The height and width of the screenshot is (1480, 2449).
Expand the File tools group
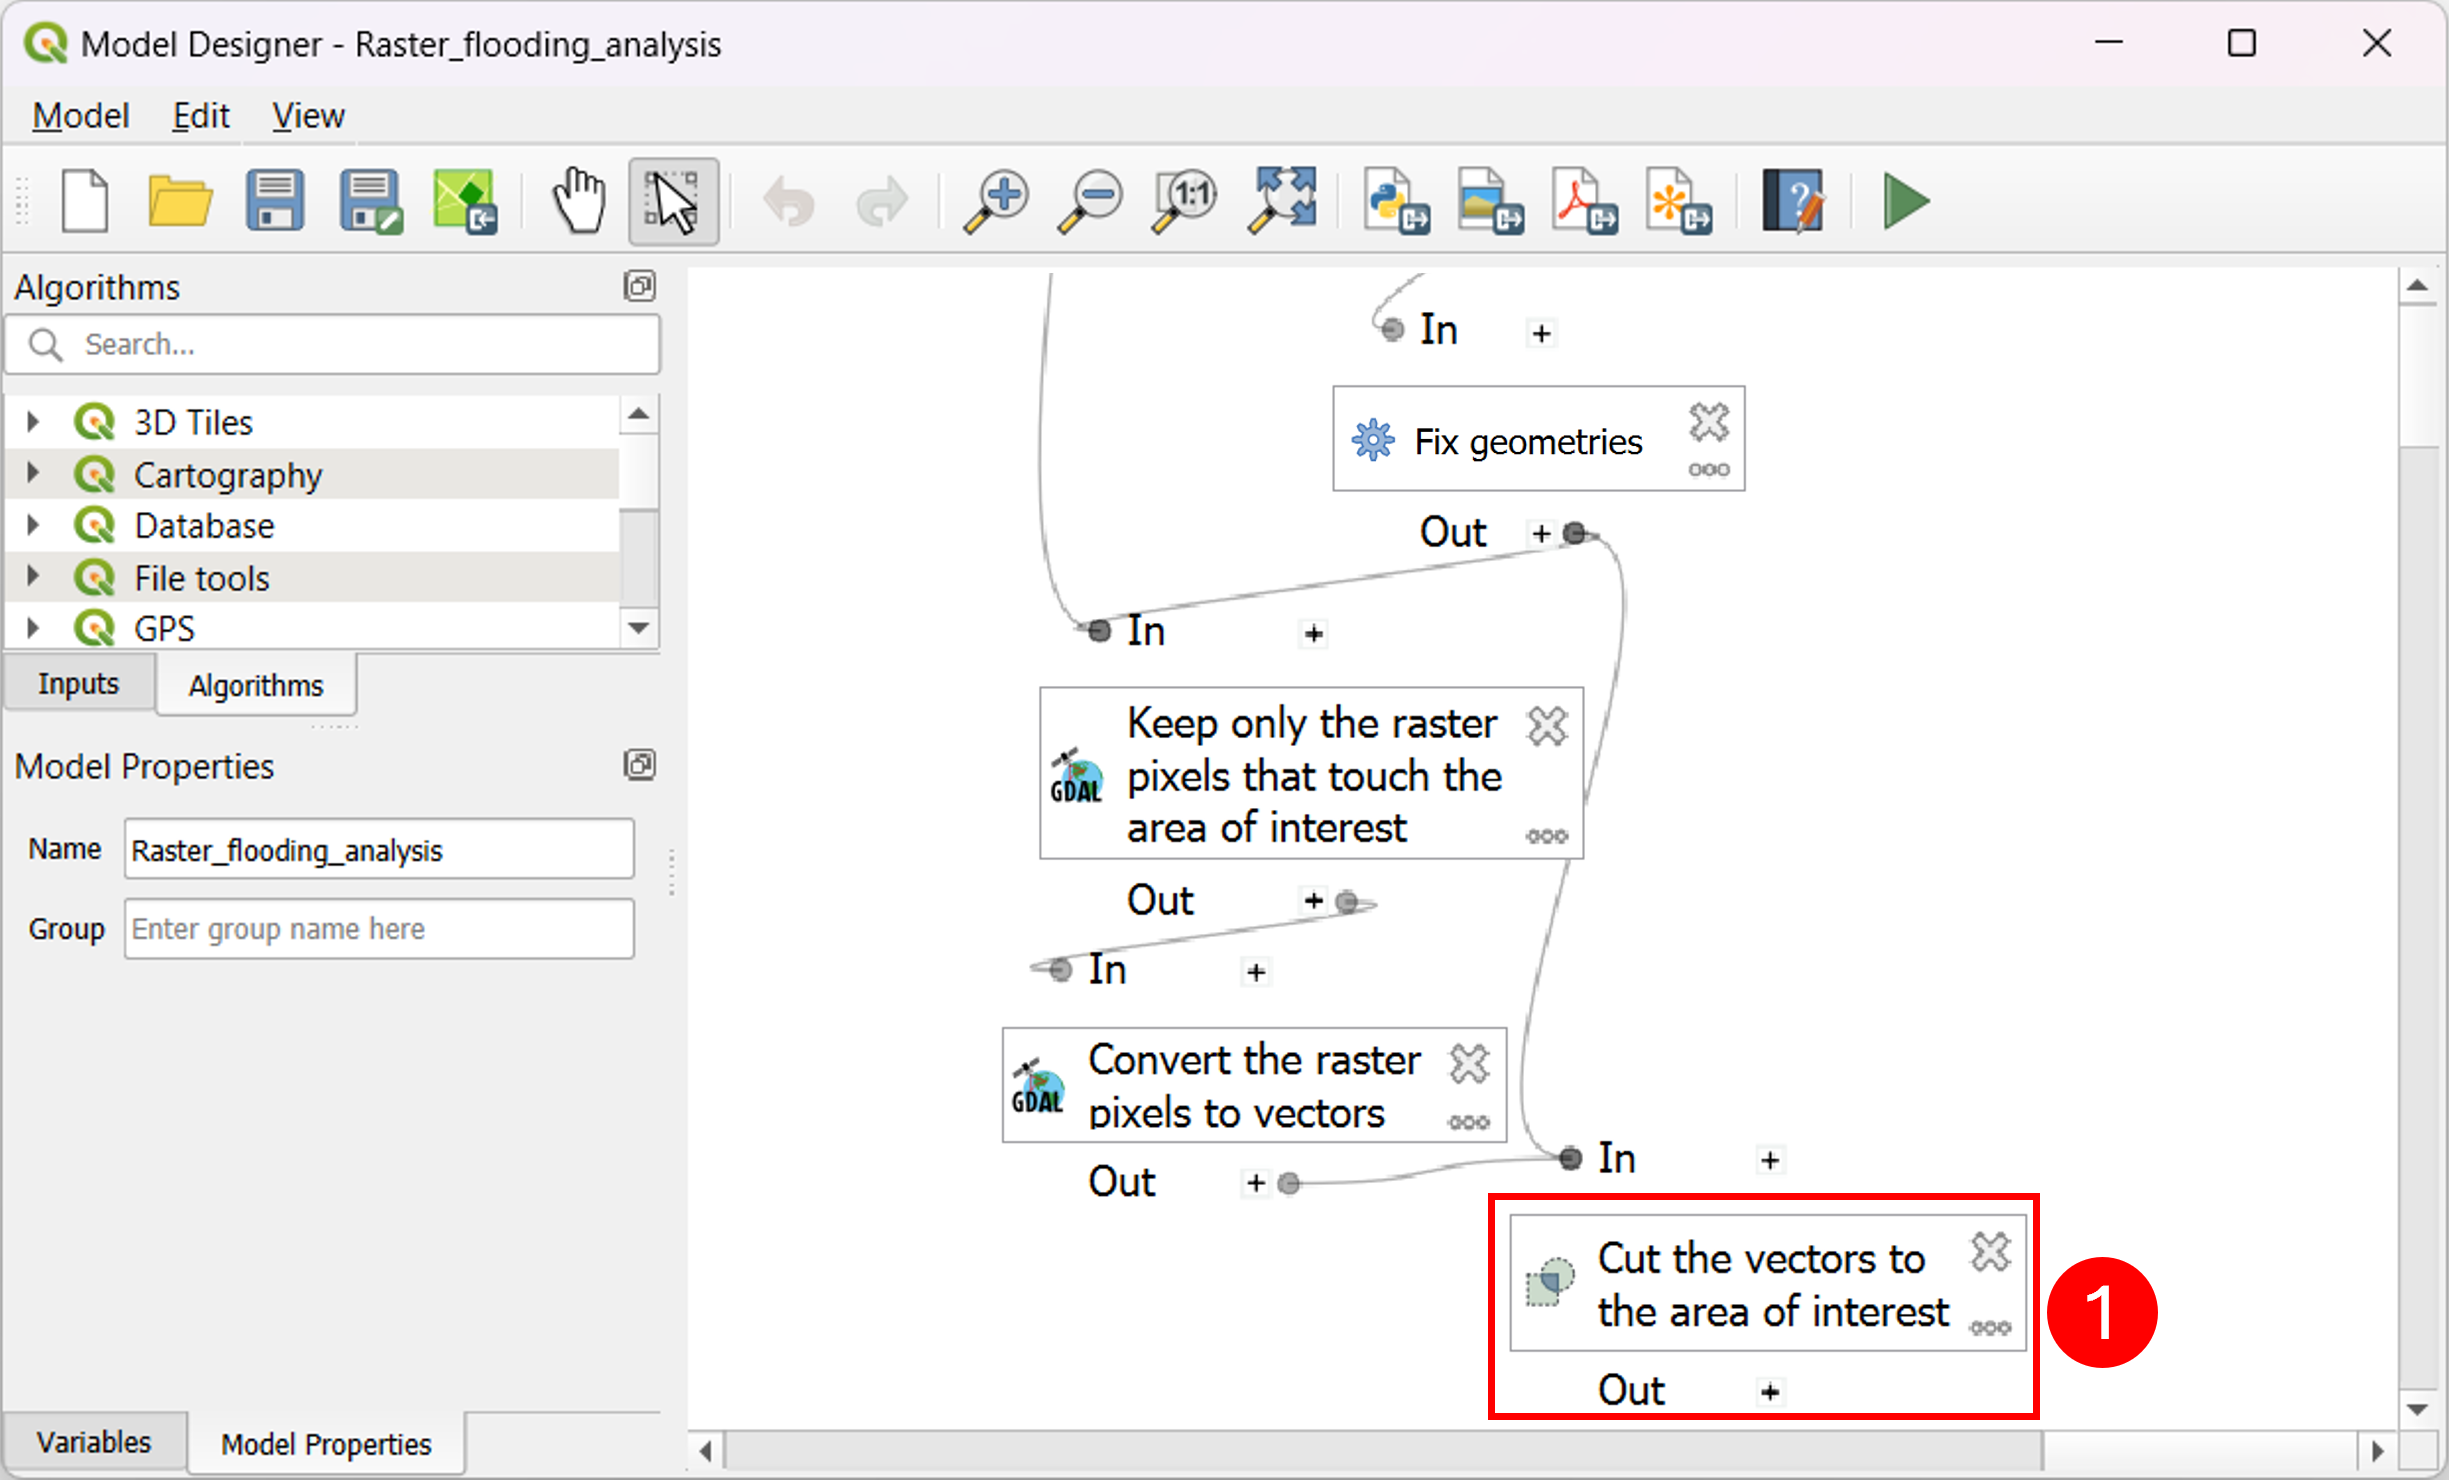[33, 576]
